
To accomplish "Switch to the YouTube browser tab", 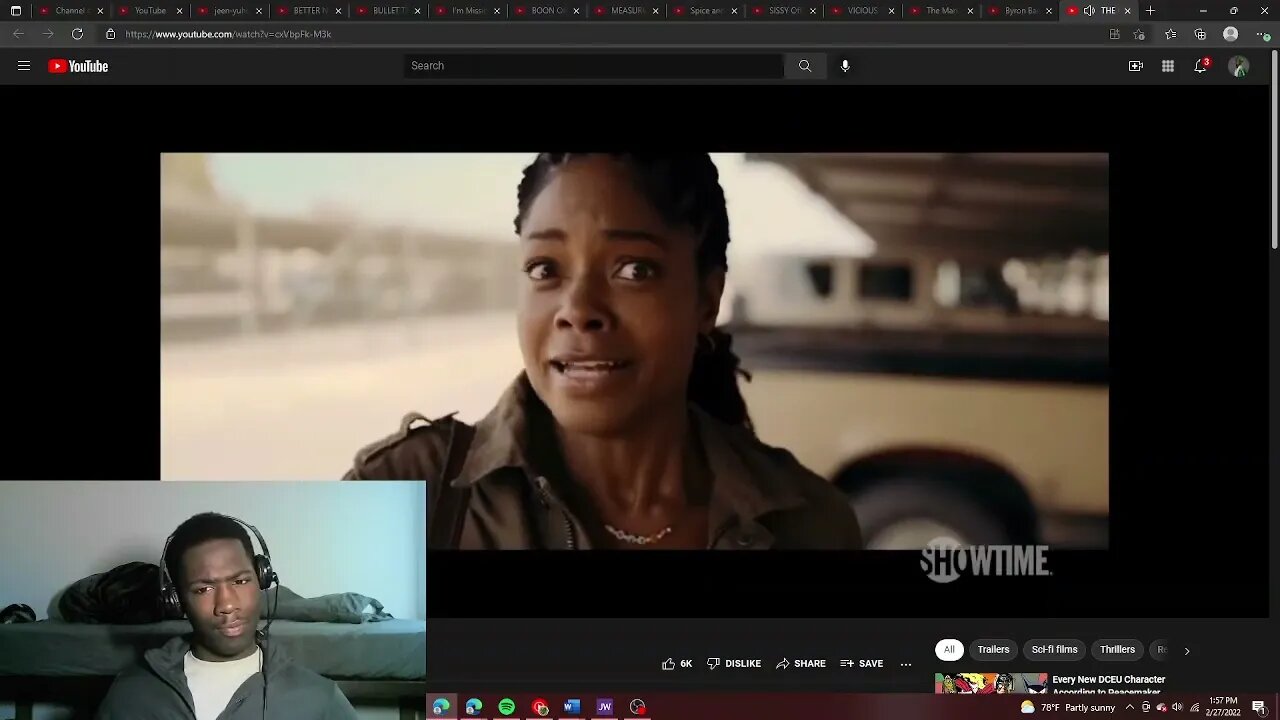I will 150,11.
